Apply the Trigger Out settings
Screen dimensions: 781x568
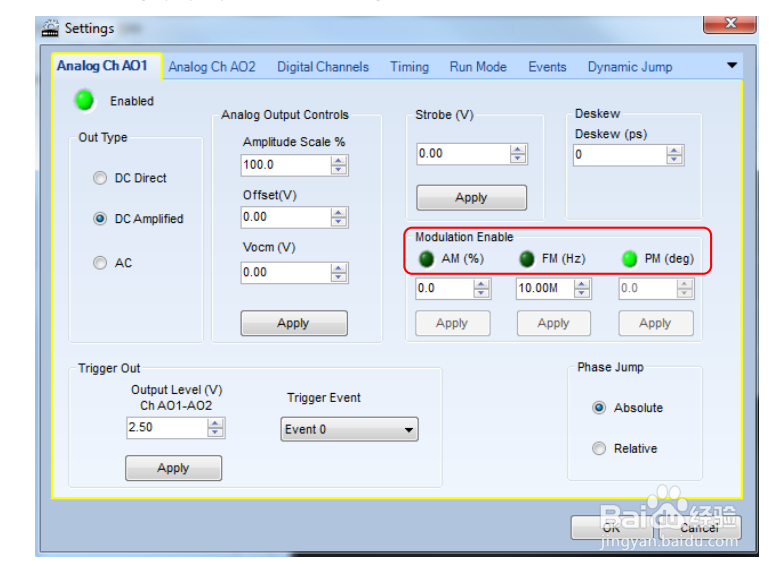click(x=173, y=468)
